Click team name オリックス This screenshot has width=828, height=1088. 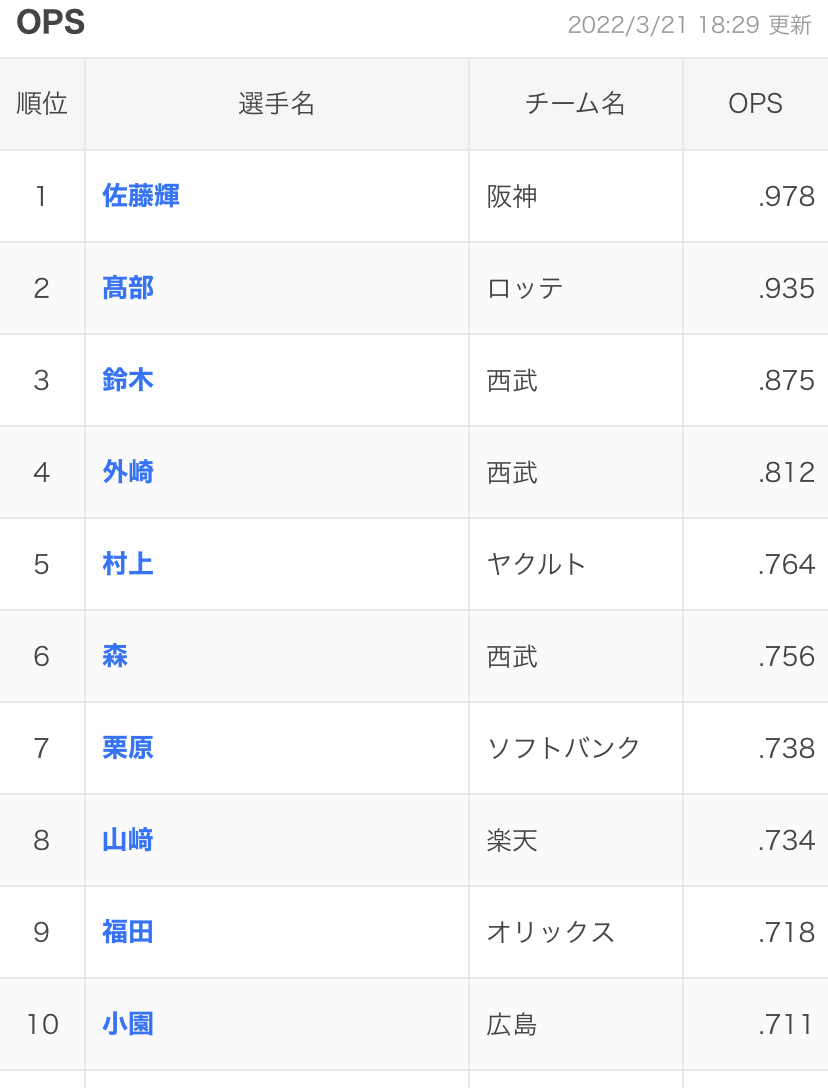pyautogui.click(x=550, y=932)
